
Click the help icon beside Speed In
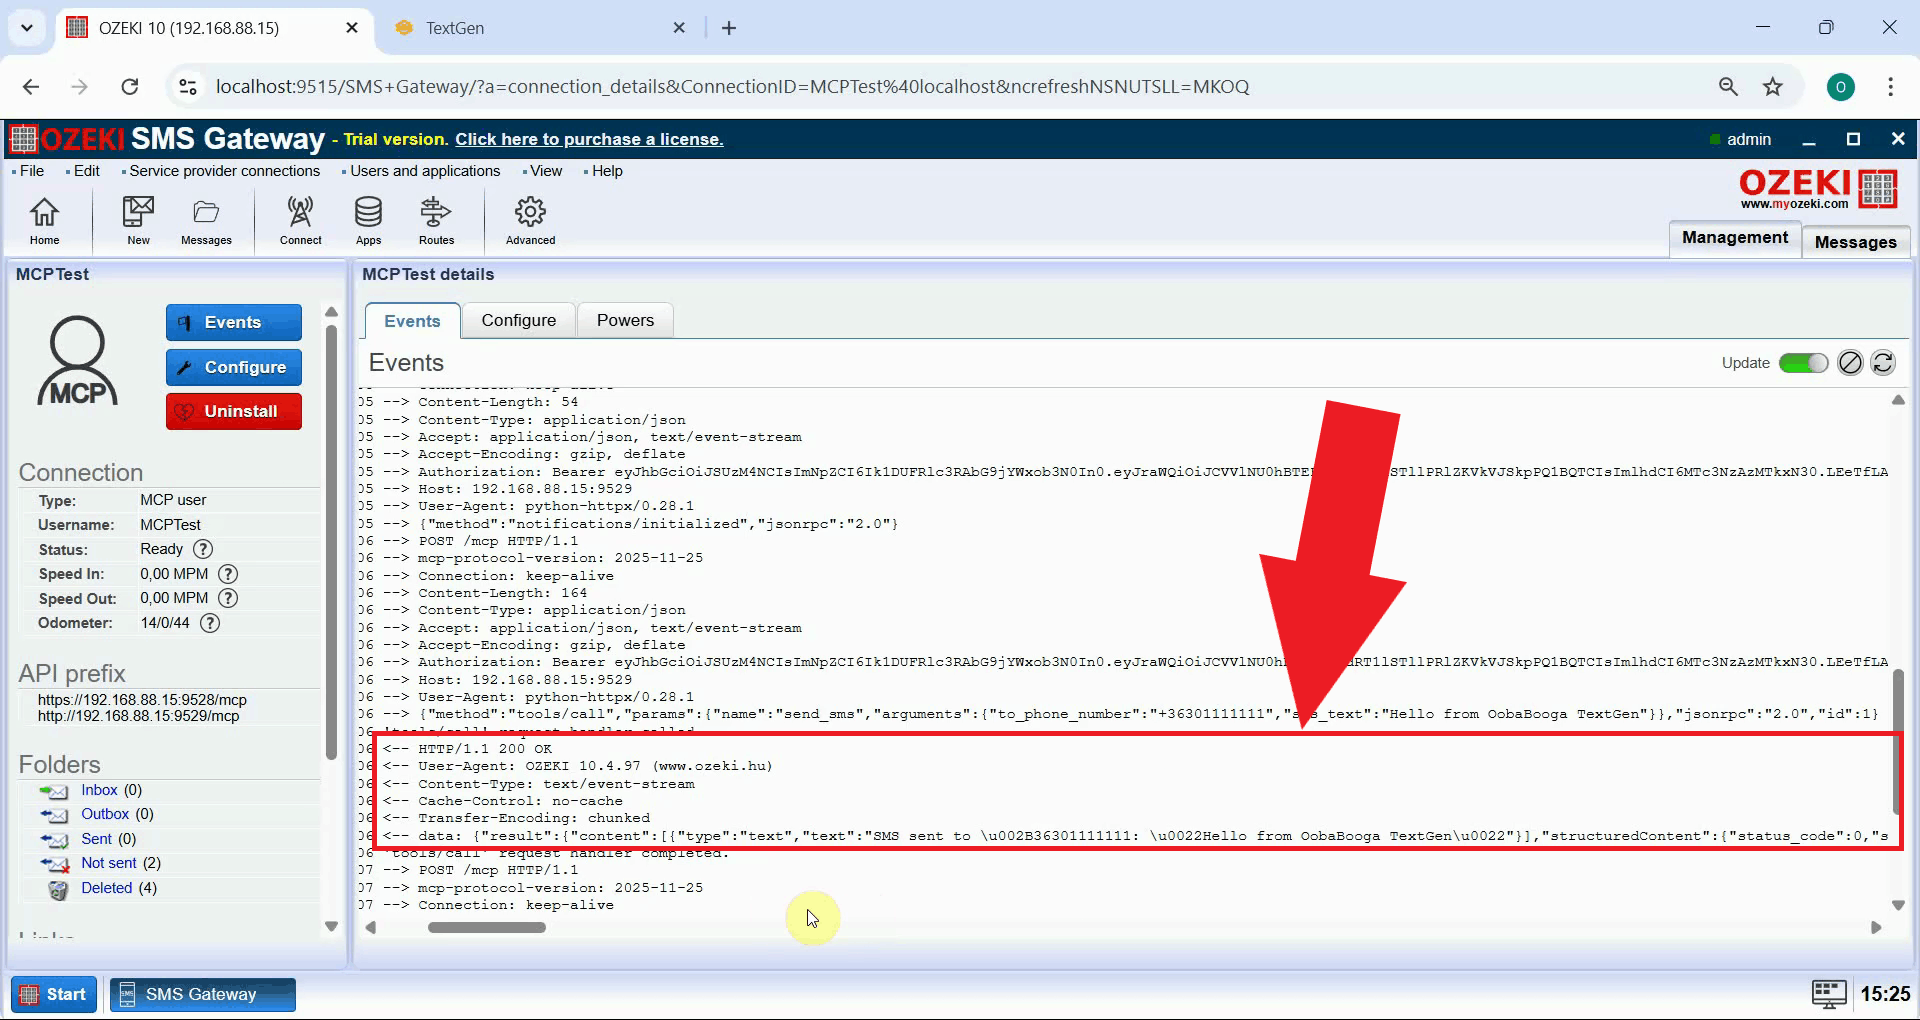pos(228,574)
